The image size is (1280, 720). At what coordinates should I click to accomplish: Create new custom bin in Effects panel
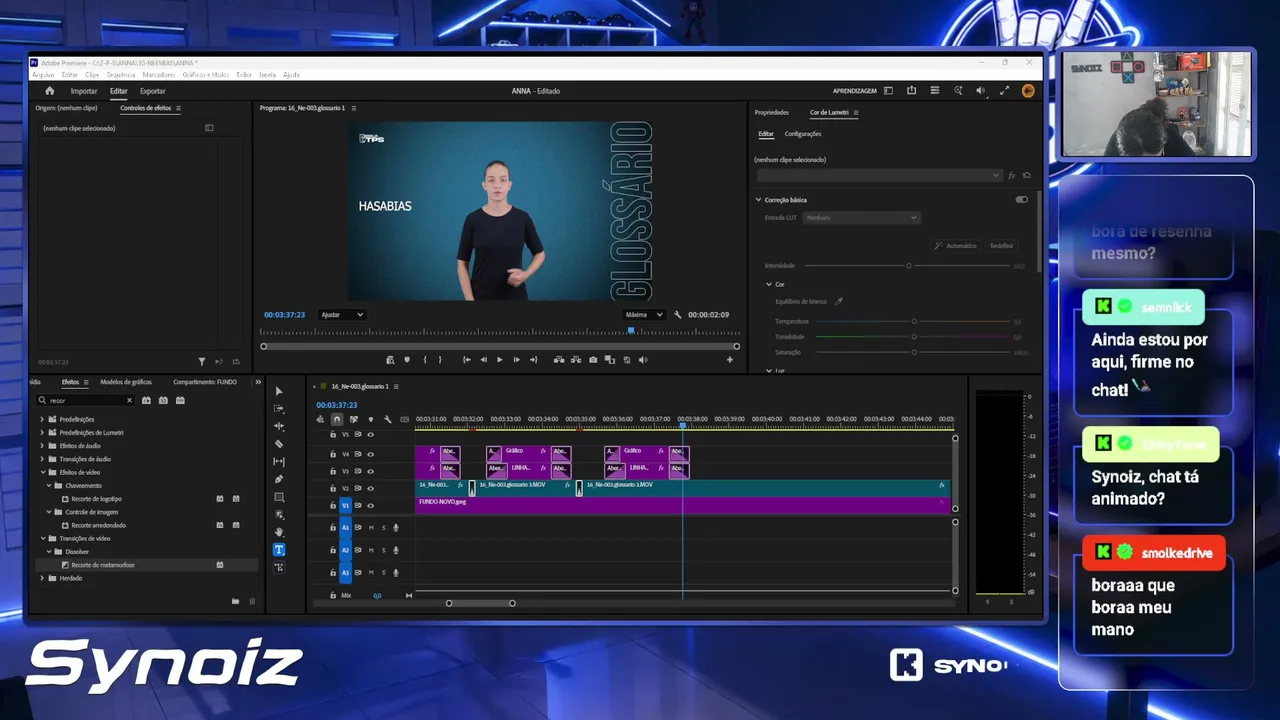point(236,601)
